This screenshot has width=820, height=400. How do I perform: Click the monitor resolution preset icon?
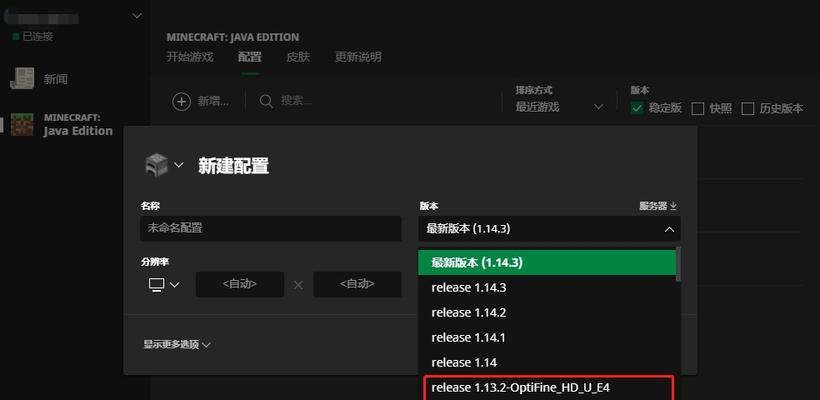156,284
